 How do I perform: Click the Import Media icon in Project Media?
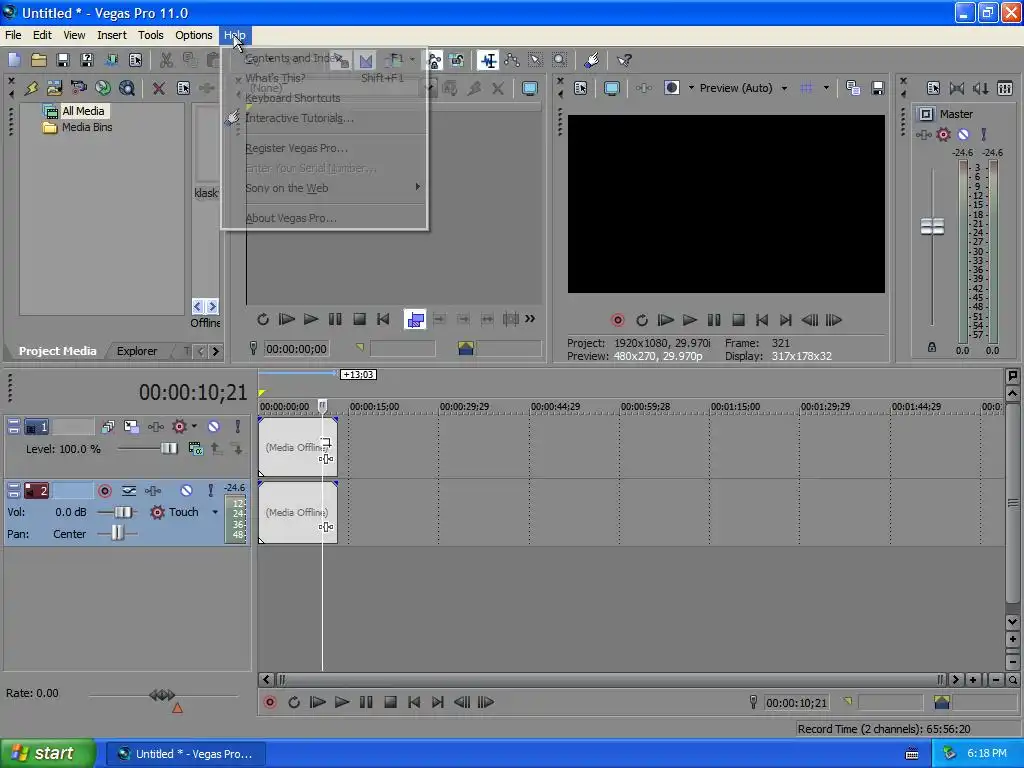coord(55,88)
